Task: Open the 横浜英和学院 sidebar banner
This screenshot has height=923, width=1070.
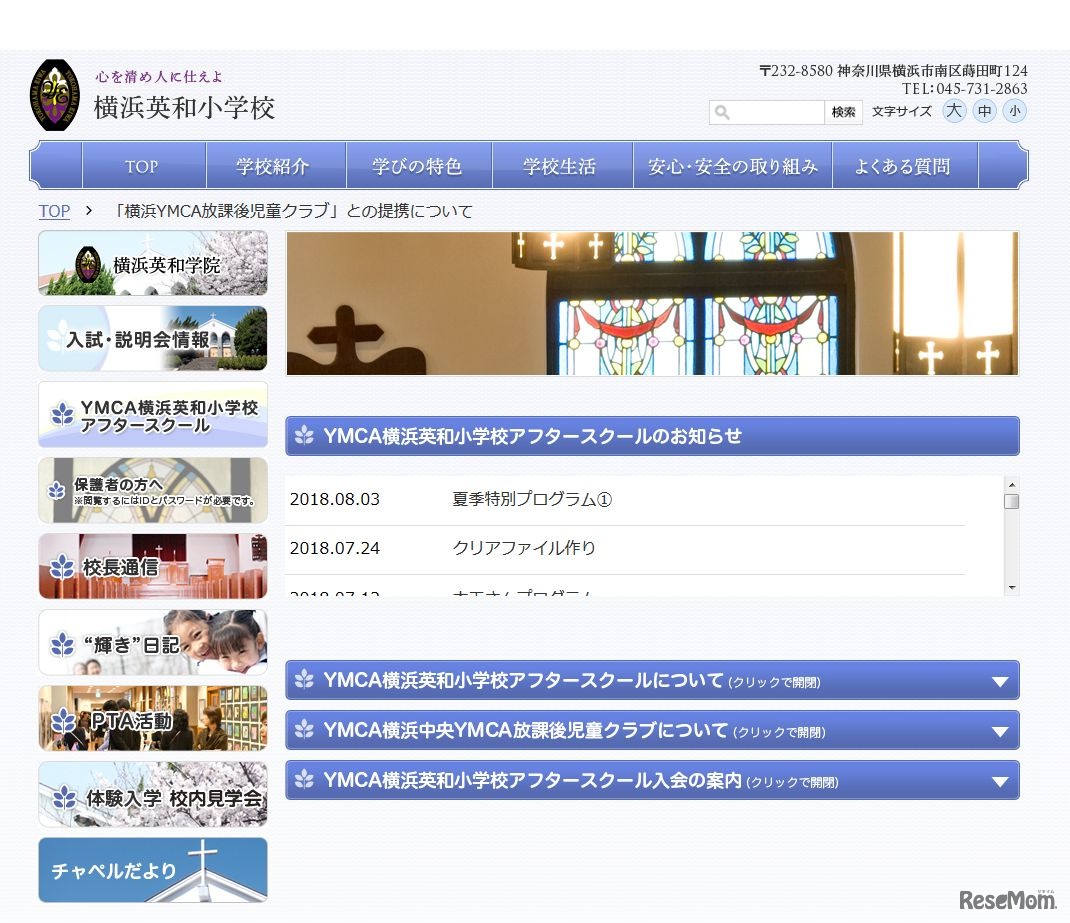Action: (x=153, y=263)
